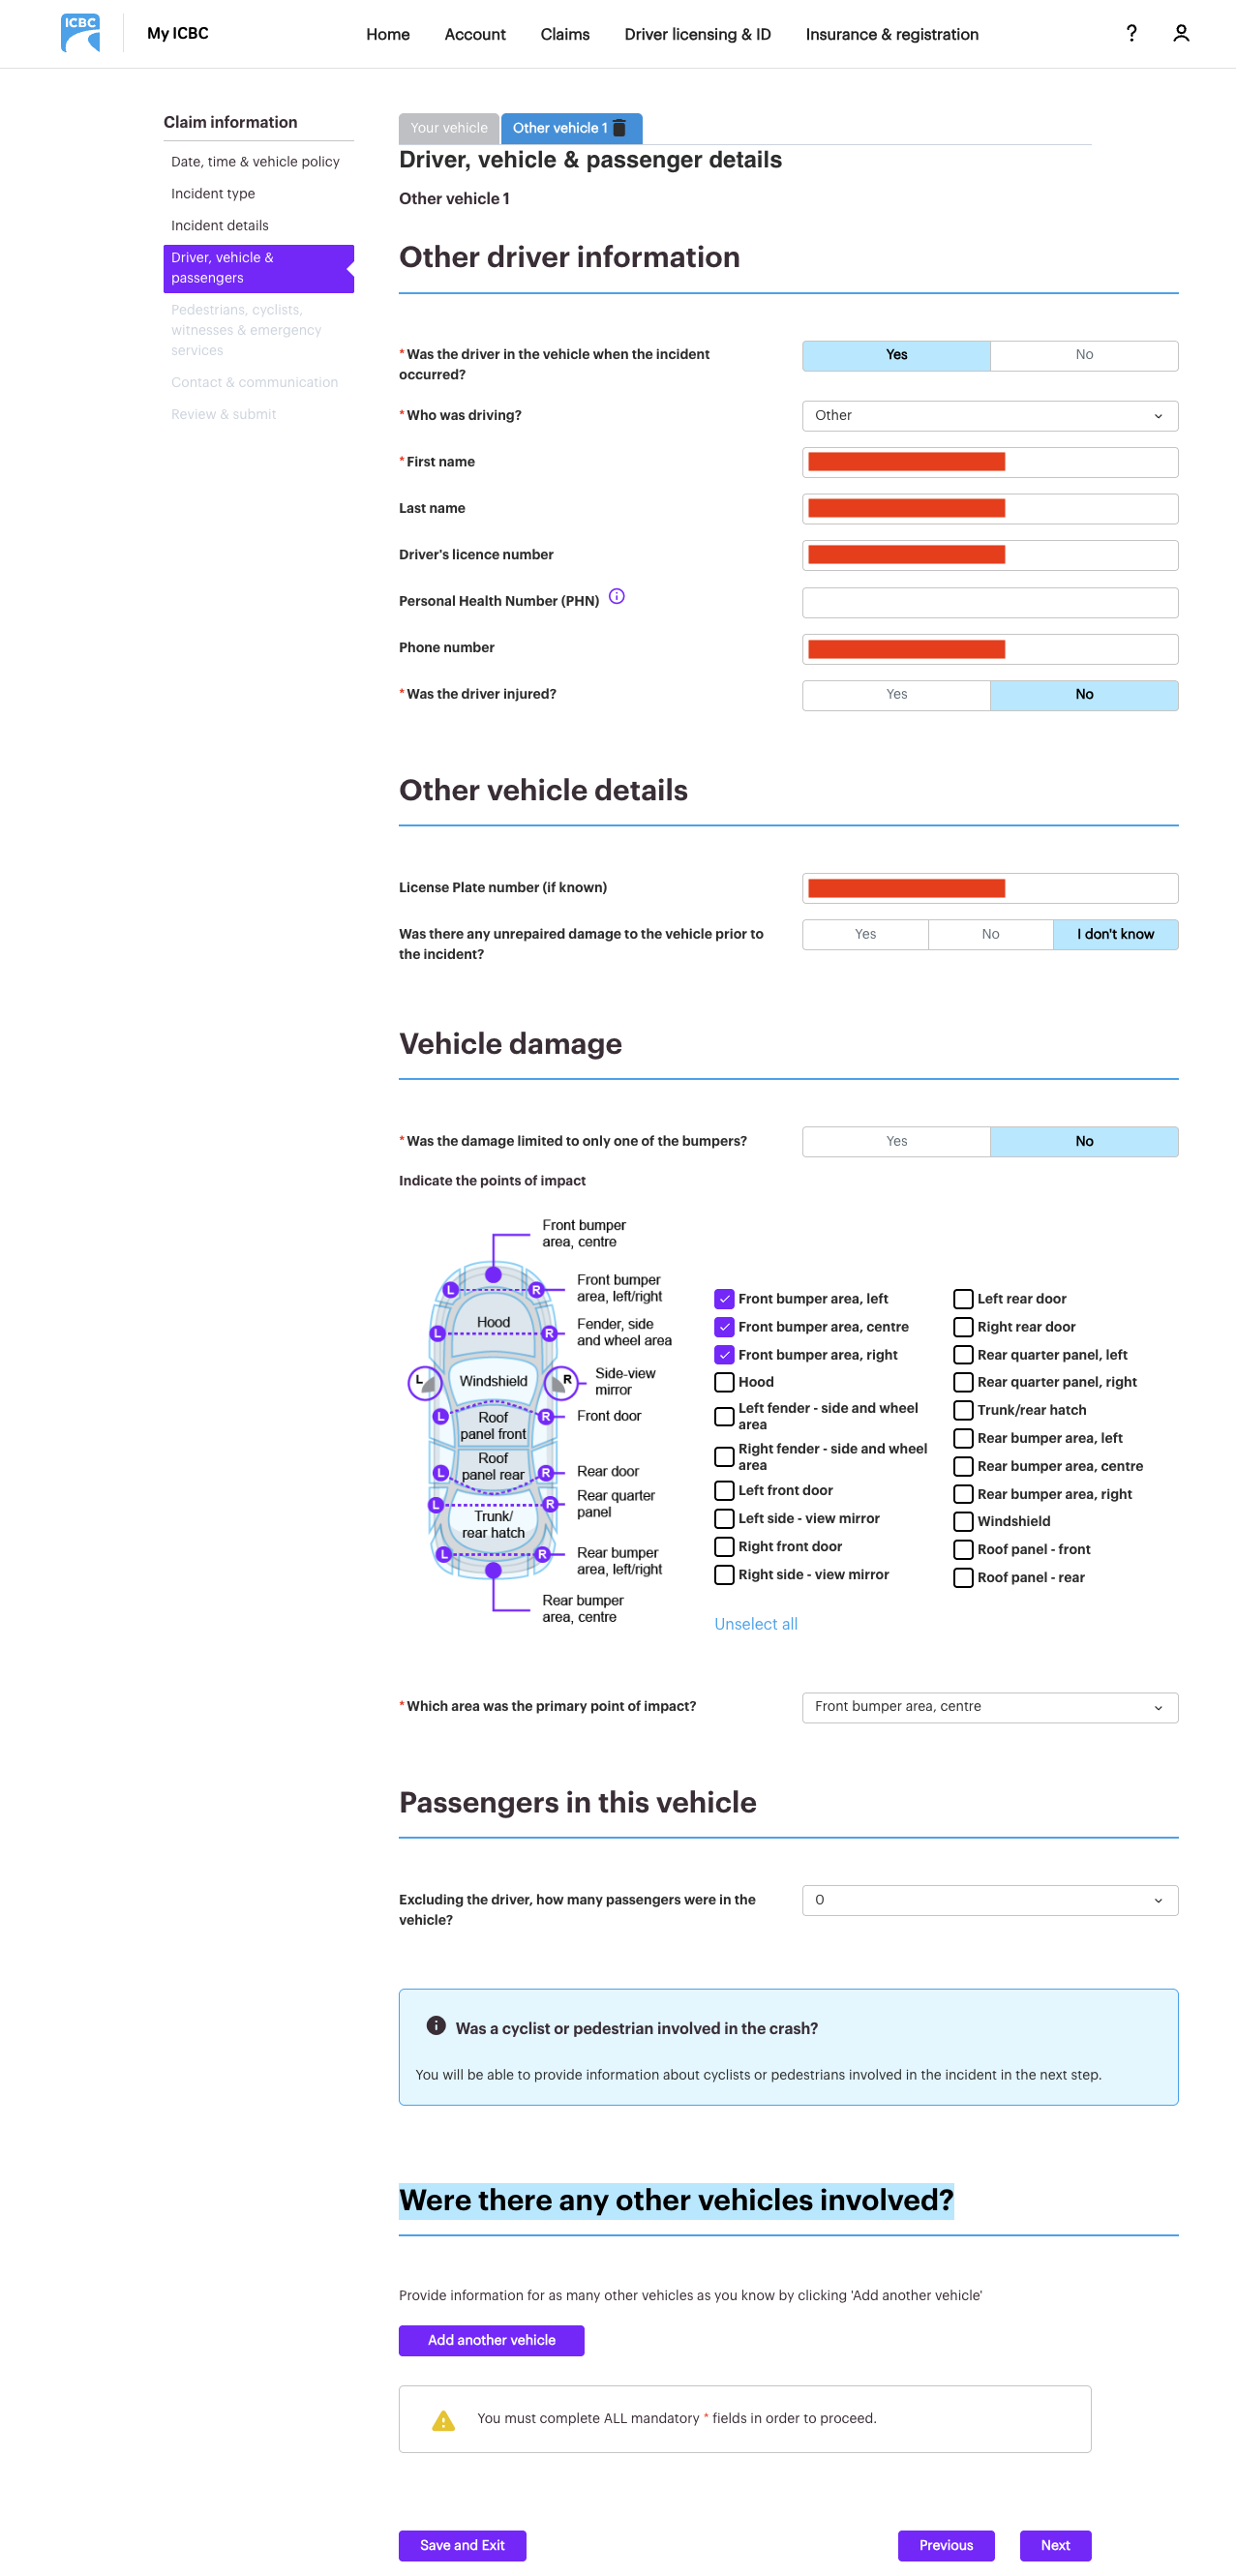
Task: Switch to the Your vehicle tab
Action: (x=448, y=128)
